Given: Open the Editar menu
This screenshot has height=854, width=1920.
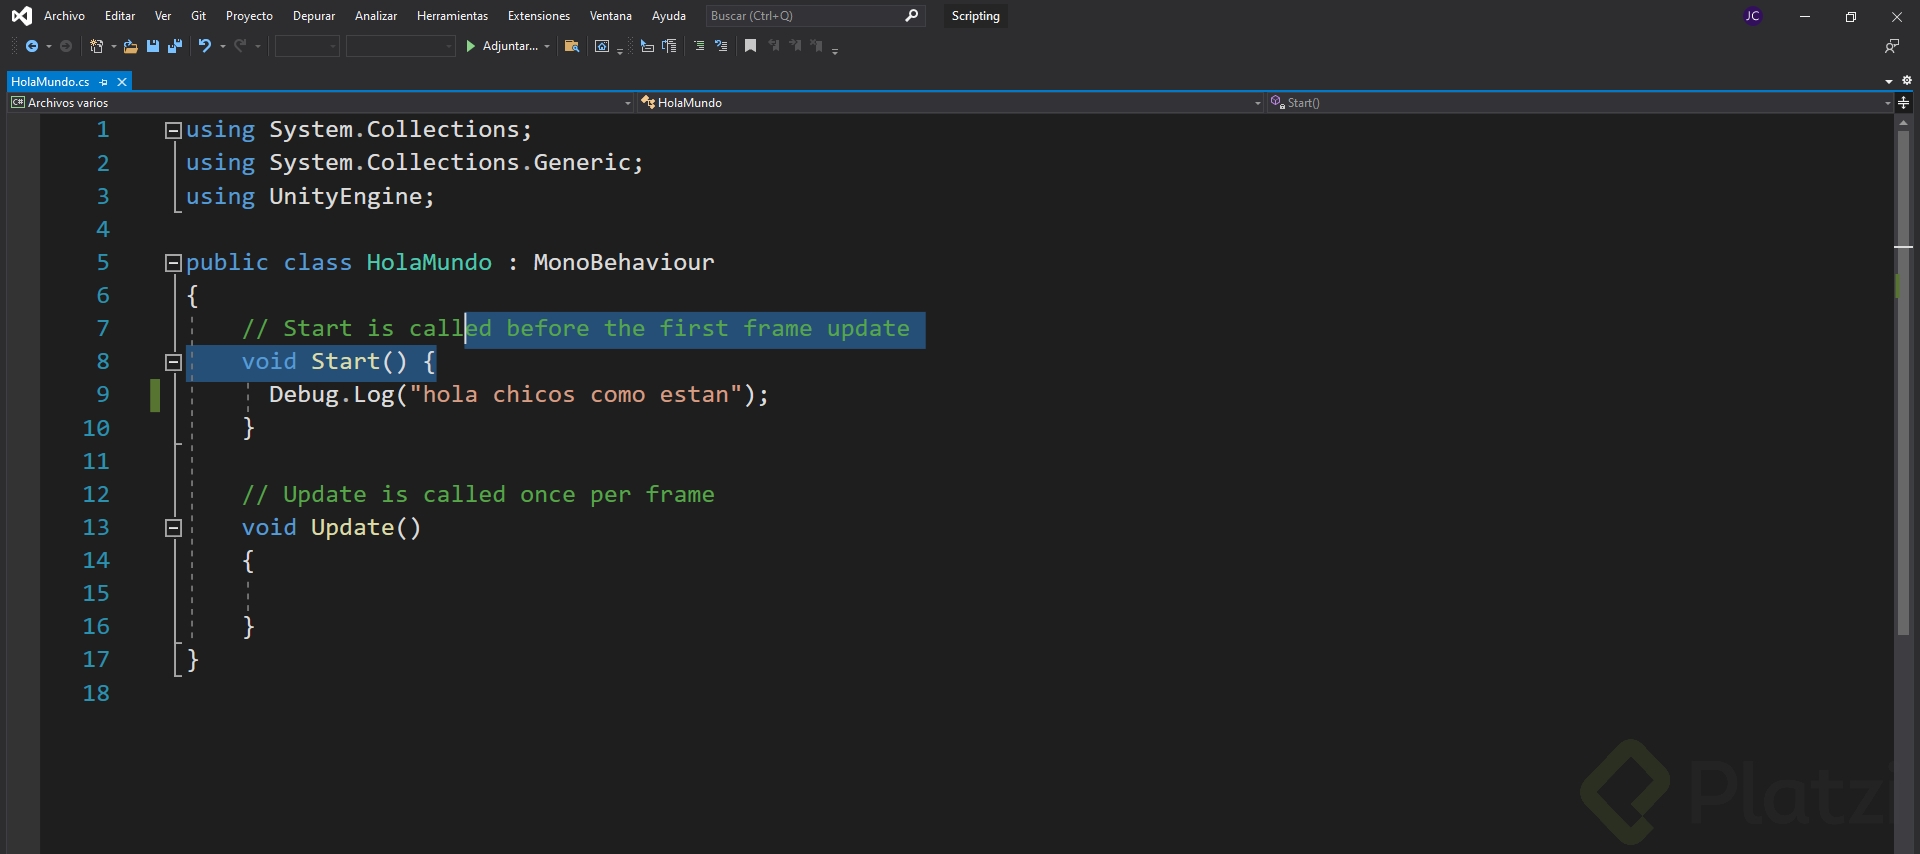Looking at the screenshot, I should (120, 16).
